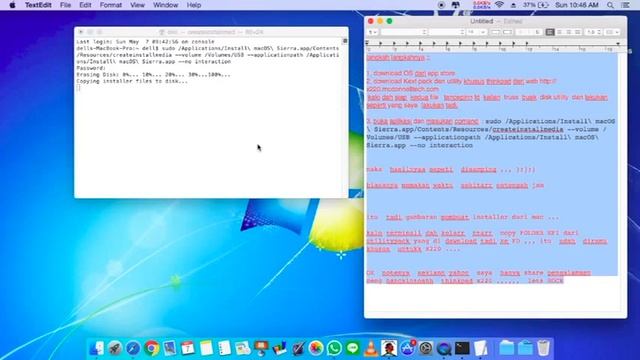Screen dimensions: 640x360
Task: Open the Apple menu
Action: pyautogui.click(x=12, y=5)
